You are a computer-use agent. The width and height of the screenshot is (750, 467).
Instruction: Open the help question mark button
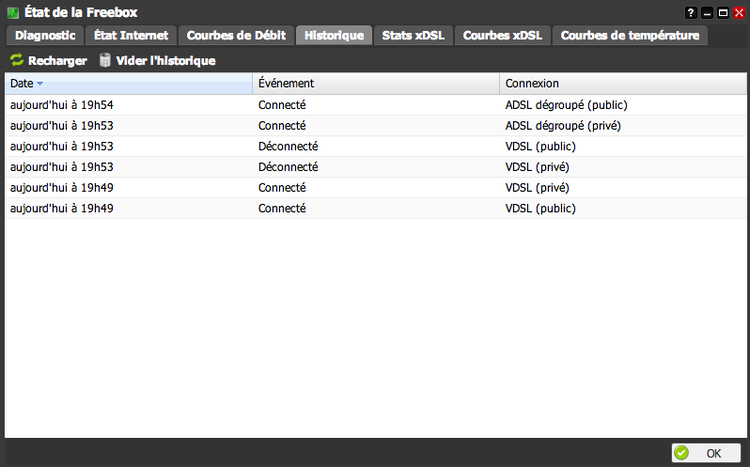(691, 13)
